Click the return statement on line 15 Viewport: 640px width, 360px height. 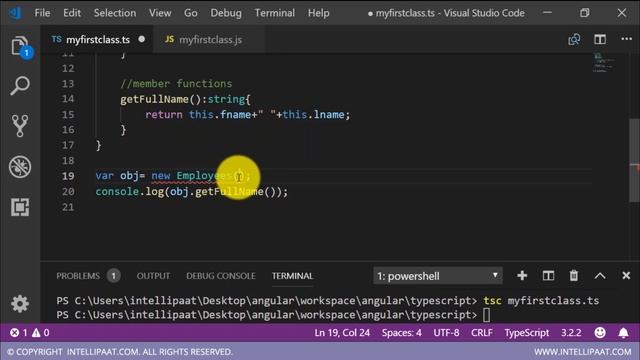click(x=247, y=115)
